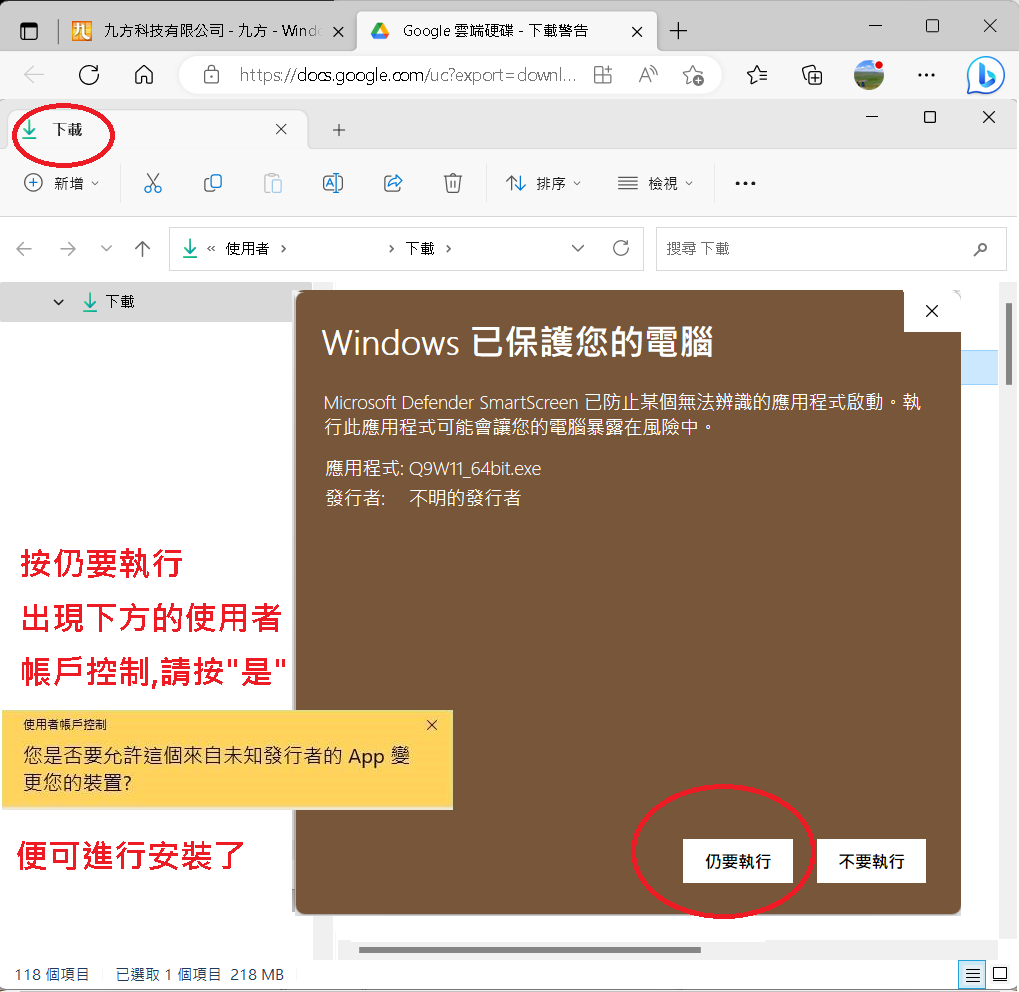Switch to the 九方科技有限公司 browser tab
This screenshot has height=992, width=1019.
click(x=209, y=31)
